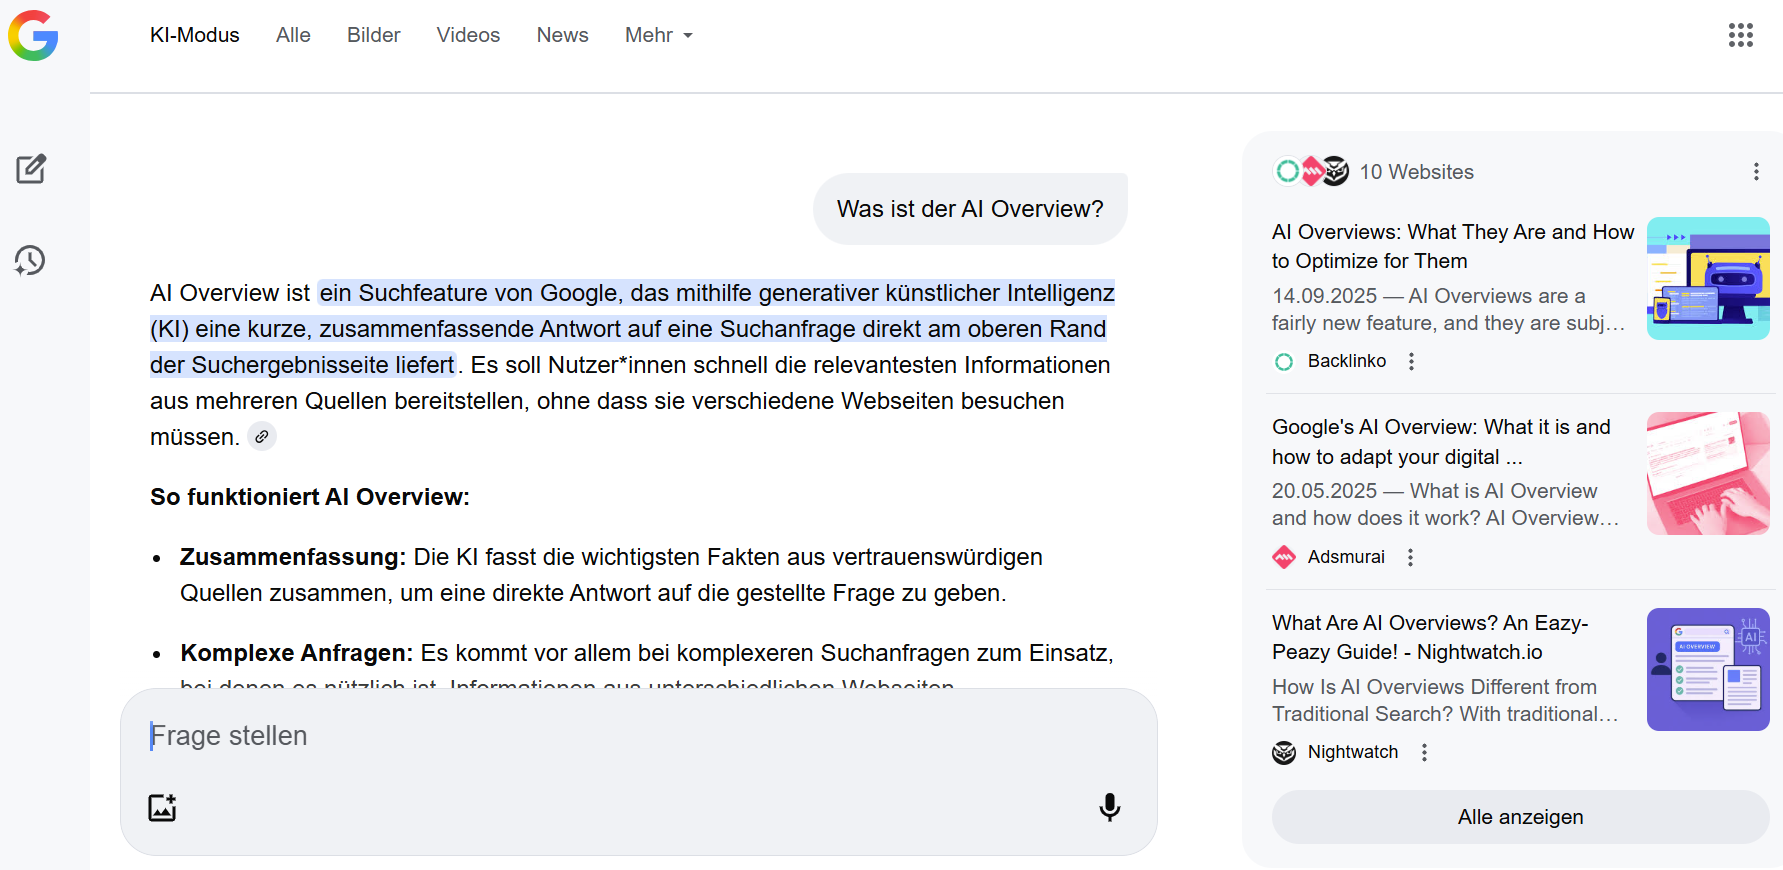Click the '10 Websites' label
The width and height of the screenshot is (1783, 870).
click(x=1416, y=172)
